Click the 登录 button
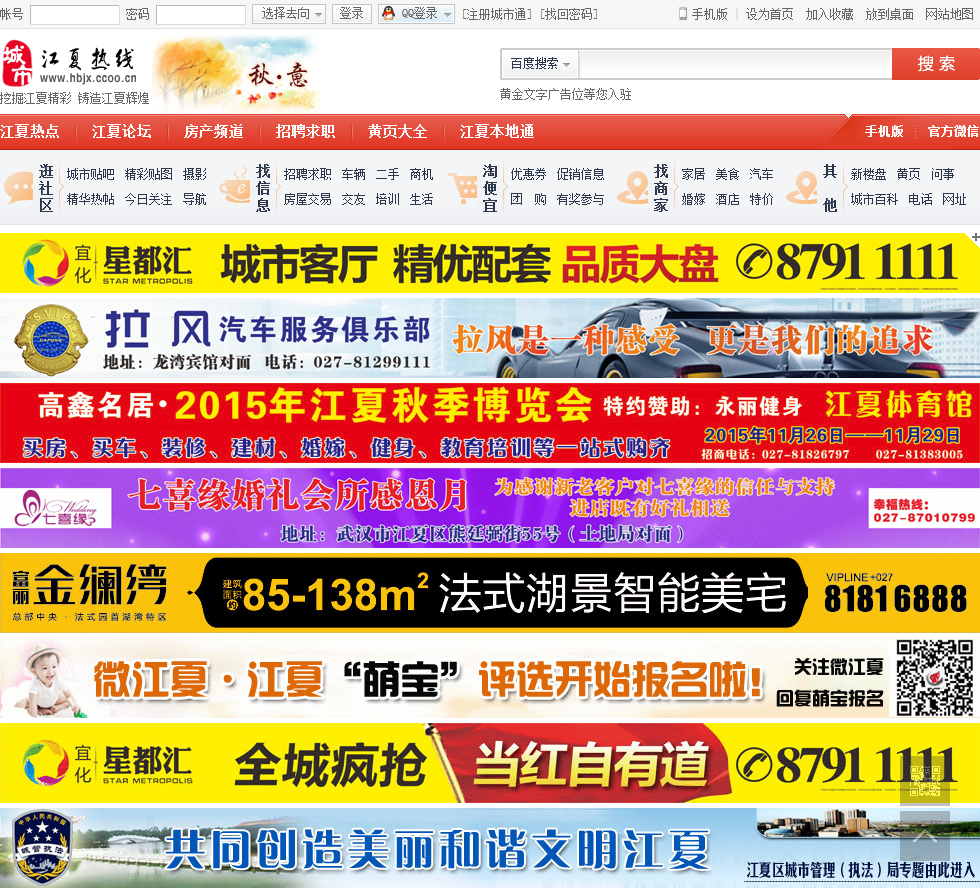980x891 pixels. [351, 14]
